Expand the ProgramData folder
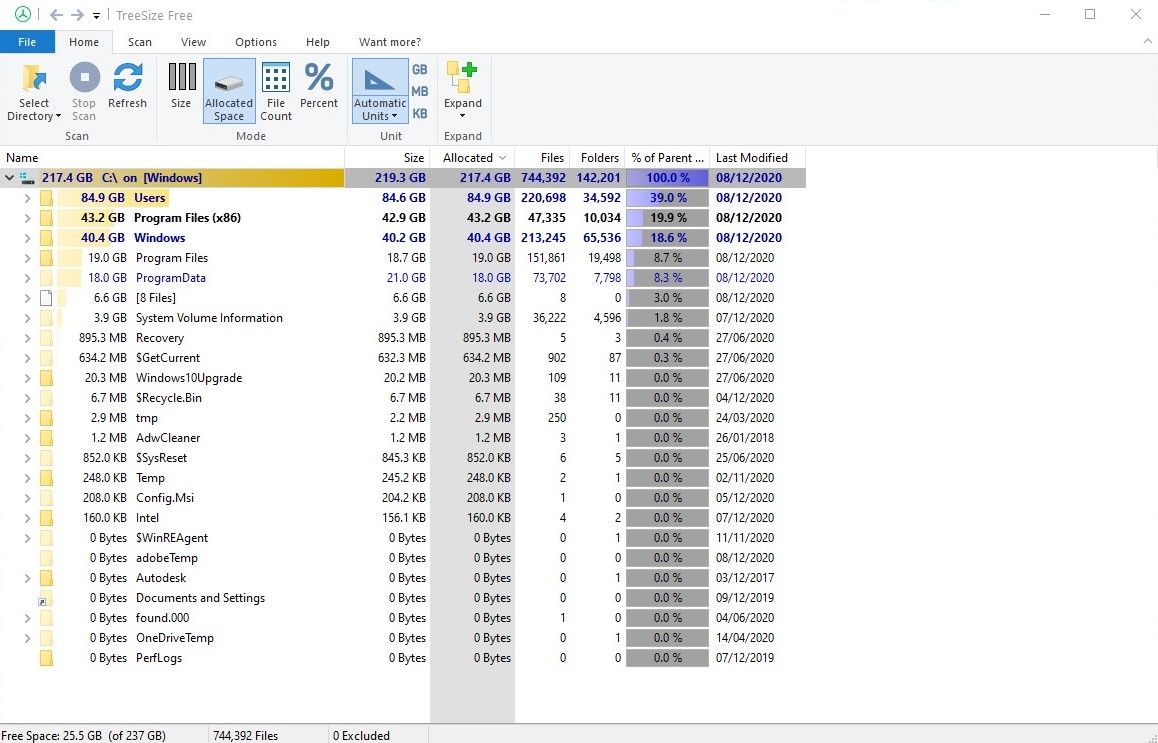The height and width of the screenshot is (743, 1158). pyautogui.click(x=27, y=278)
